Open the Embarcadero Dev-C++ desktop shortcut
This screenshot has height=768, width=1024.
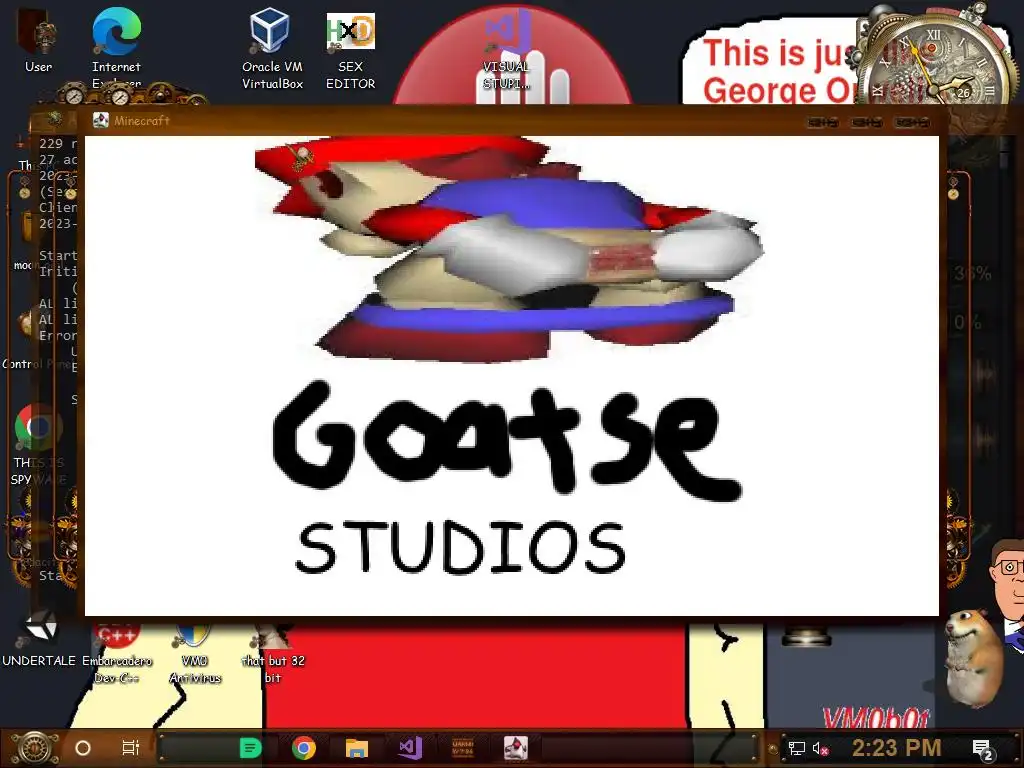117,653
